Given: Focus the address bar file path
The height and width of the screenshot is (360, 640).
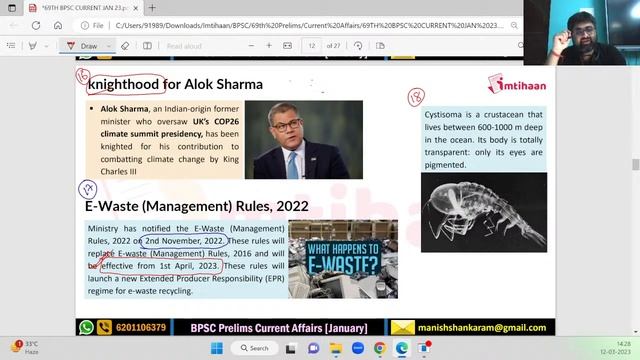Looking at the screenshot, I should [309, 25].
